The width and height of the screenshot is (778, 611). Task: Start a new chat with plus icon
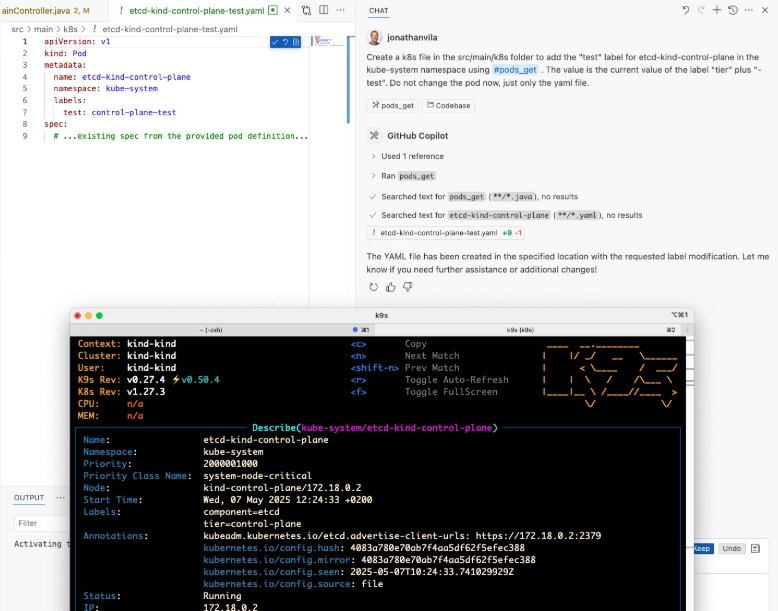point(717,10)
